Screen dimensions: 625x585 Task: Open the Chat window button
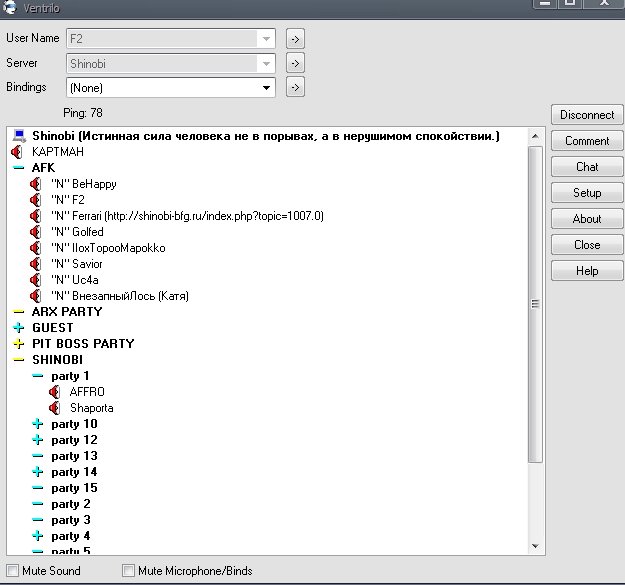(x=587, y=167)
